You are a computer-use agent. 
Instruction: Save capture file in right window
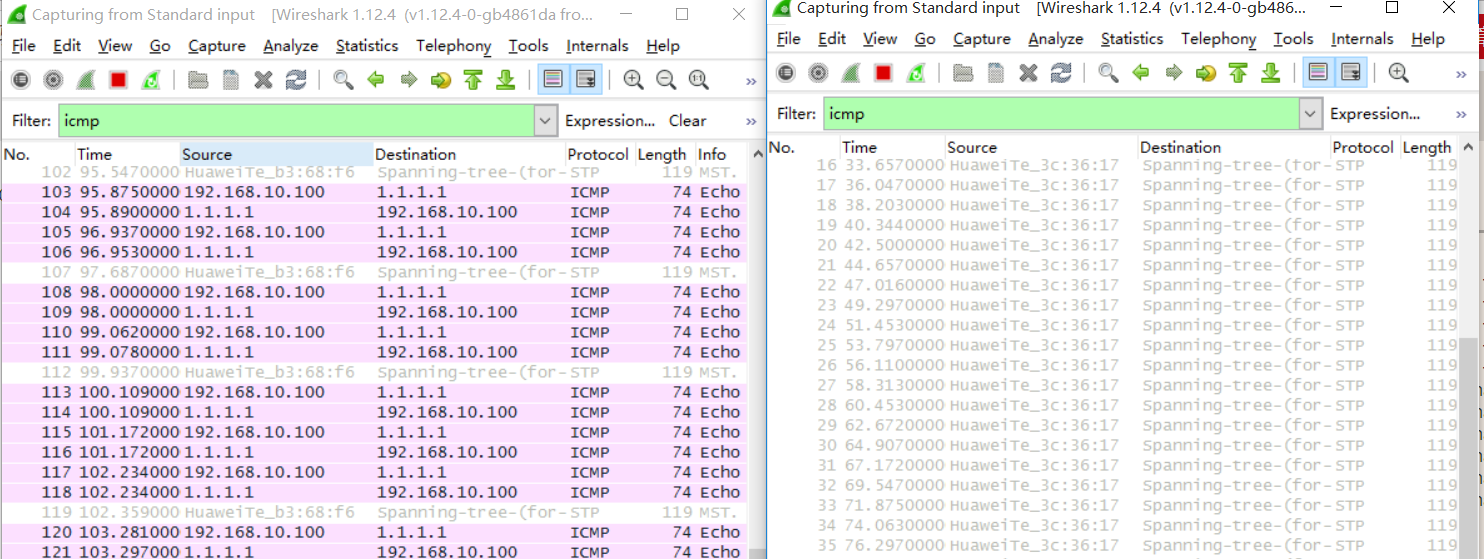[996, 72]
